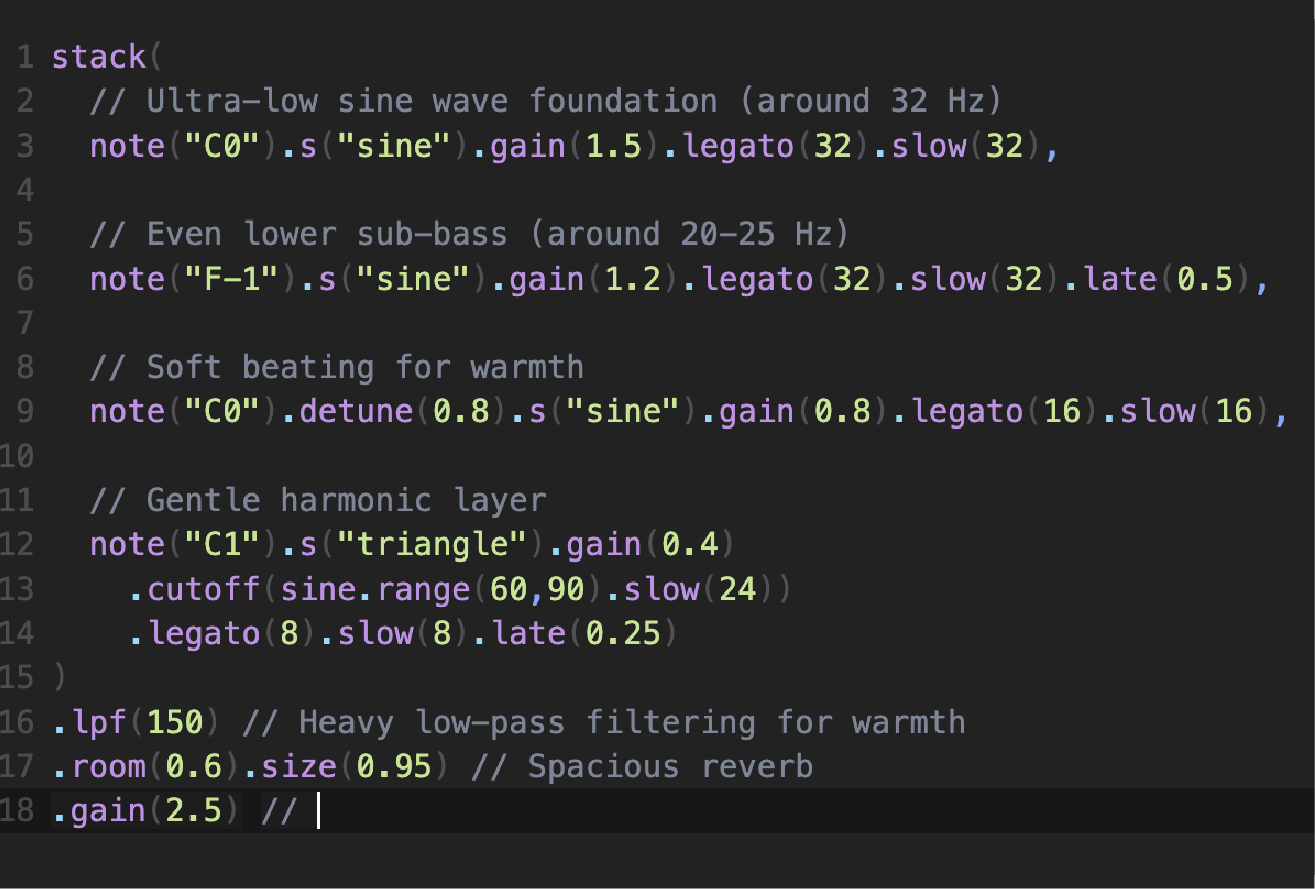
Task: Click line number 15 in the gutter
Action: pos(18,677)
